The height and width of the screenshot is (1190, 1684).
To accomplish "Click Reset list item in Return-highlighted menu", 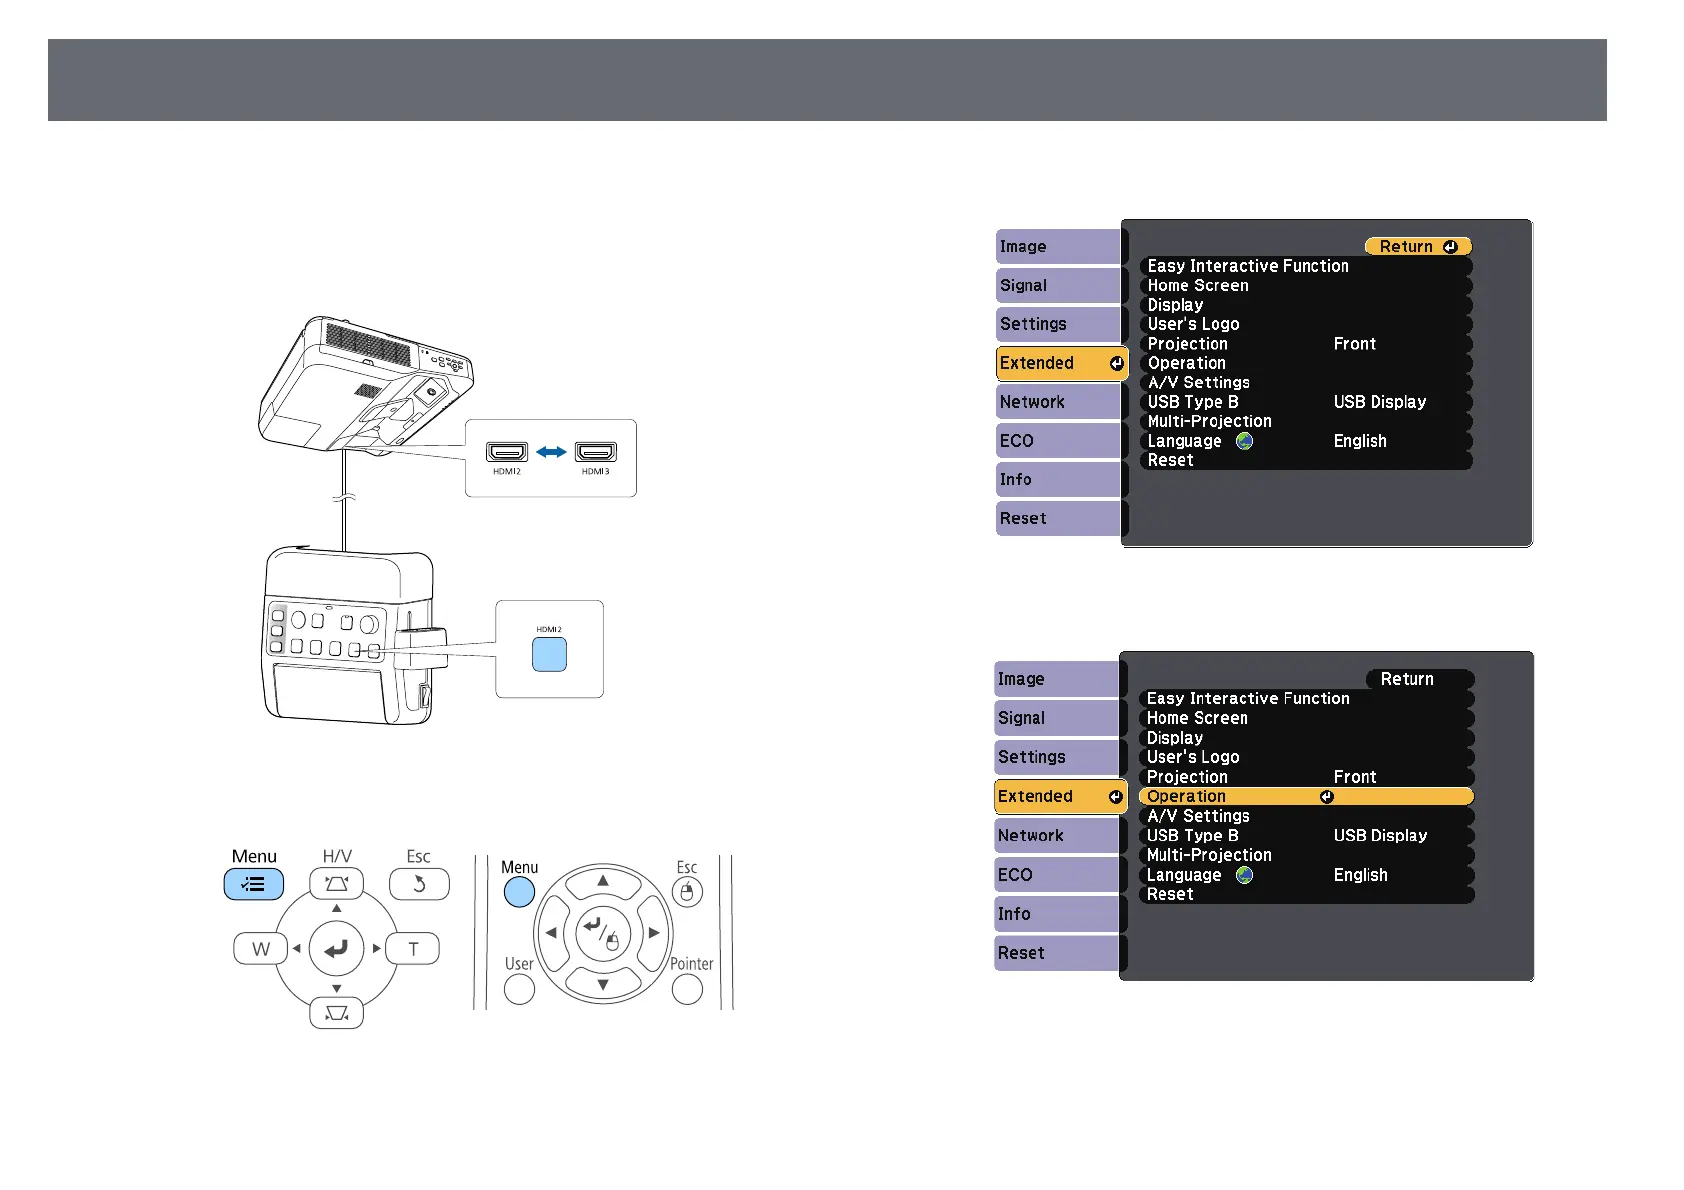I will point(1306,461).
